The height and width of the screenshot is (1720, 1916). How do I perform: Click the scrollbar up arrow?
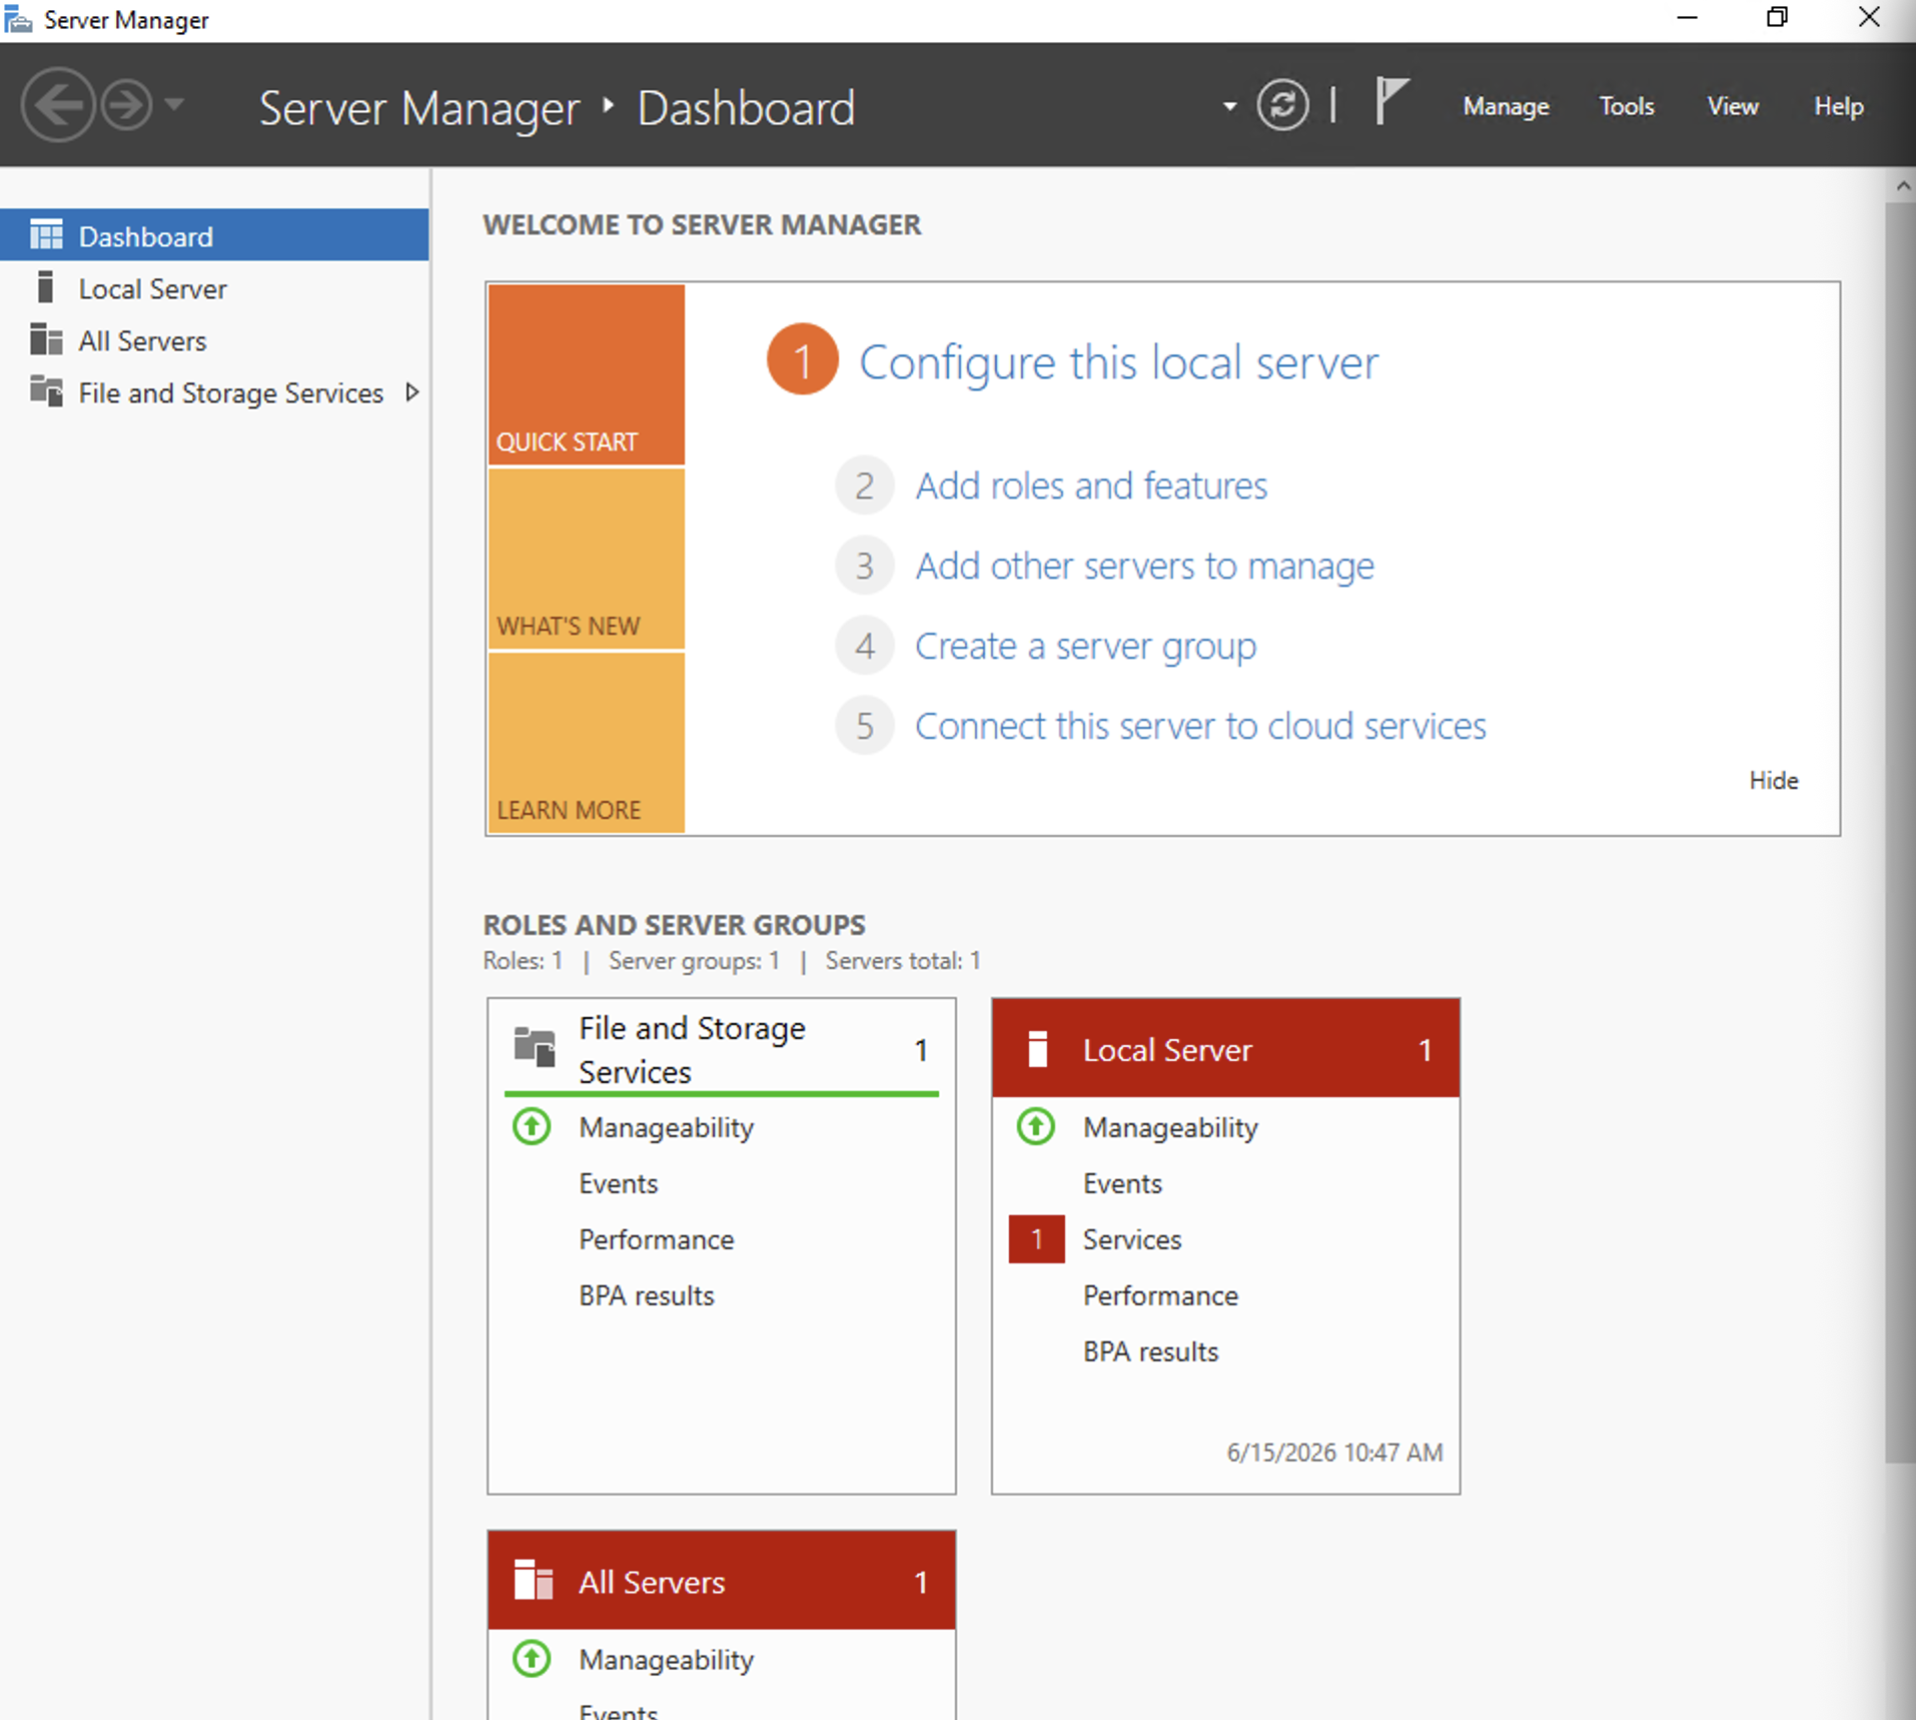tap(1902, 186)
